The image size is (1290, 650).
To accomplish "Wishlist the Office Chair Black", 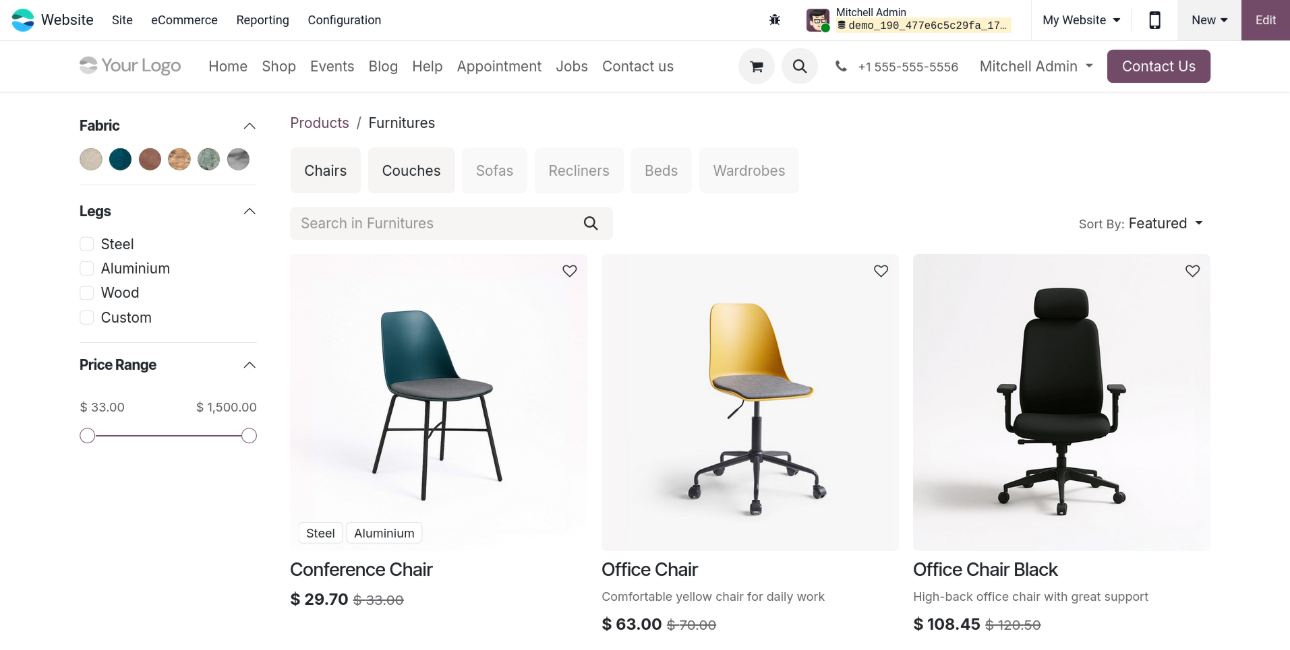I will pos(1192,271).
